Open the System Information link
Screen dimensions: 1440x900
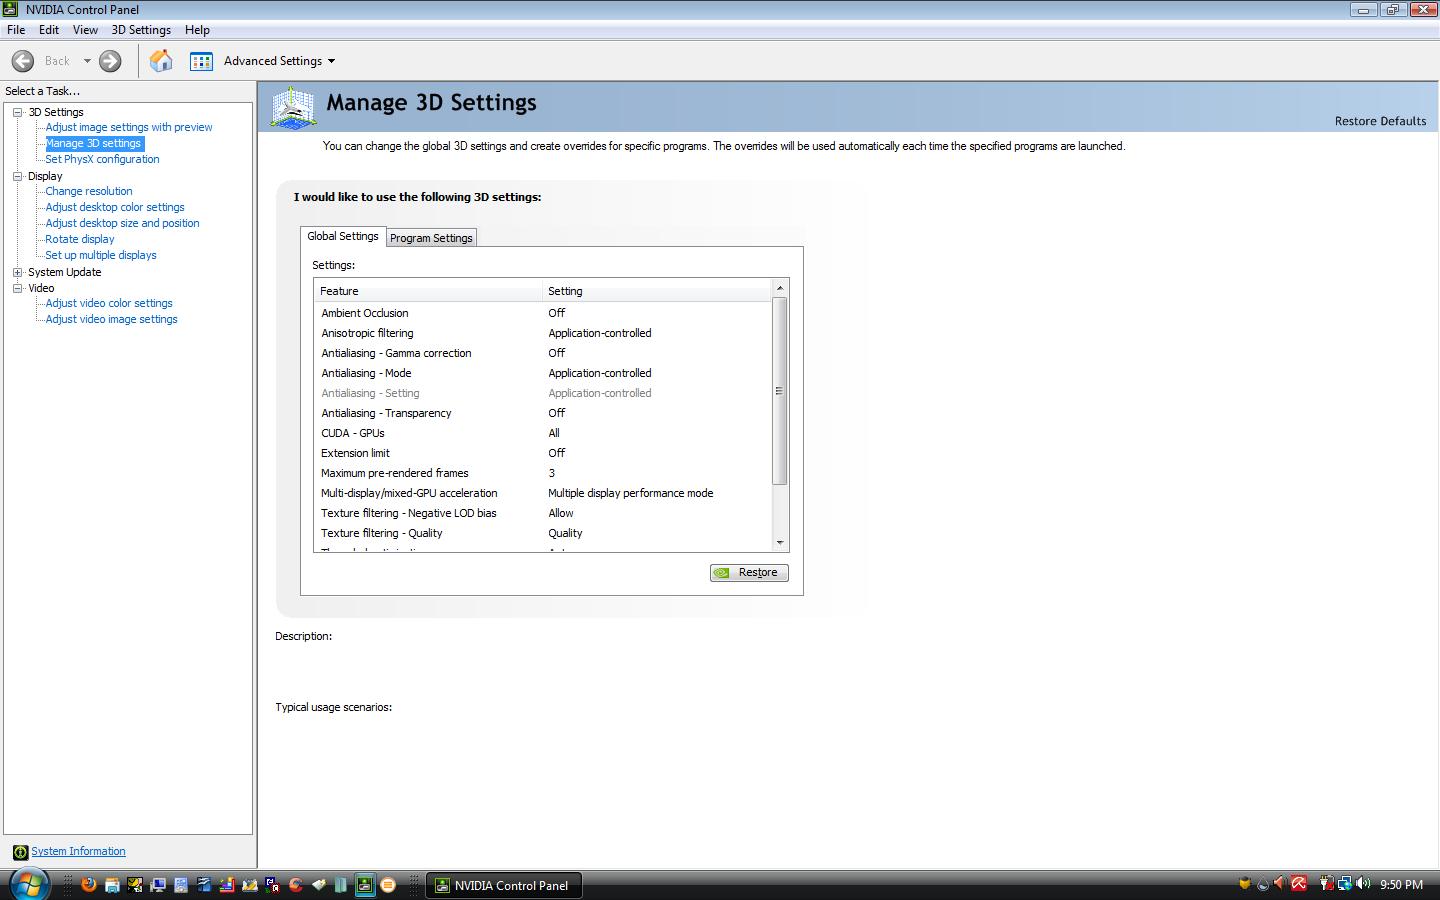(x=78, y=852)
